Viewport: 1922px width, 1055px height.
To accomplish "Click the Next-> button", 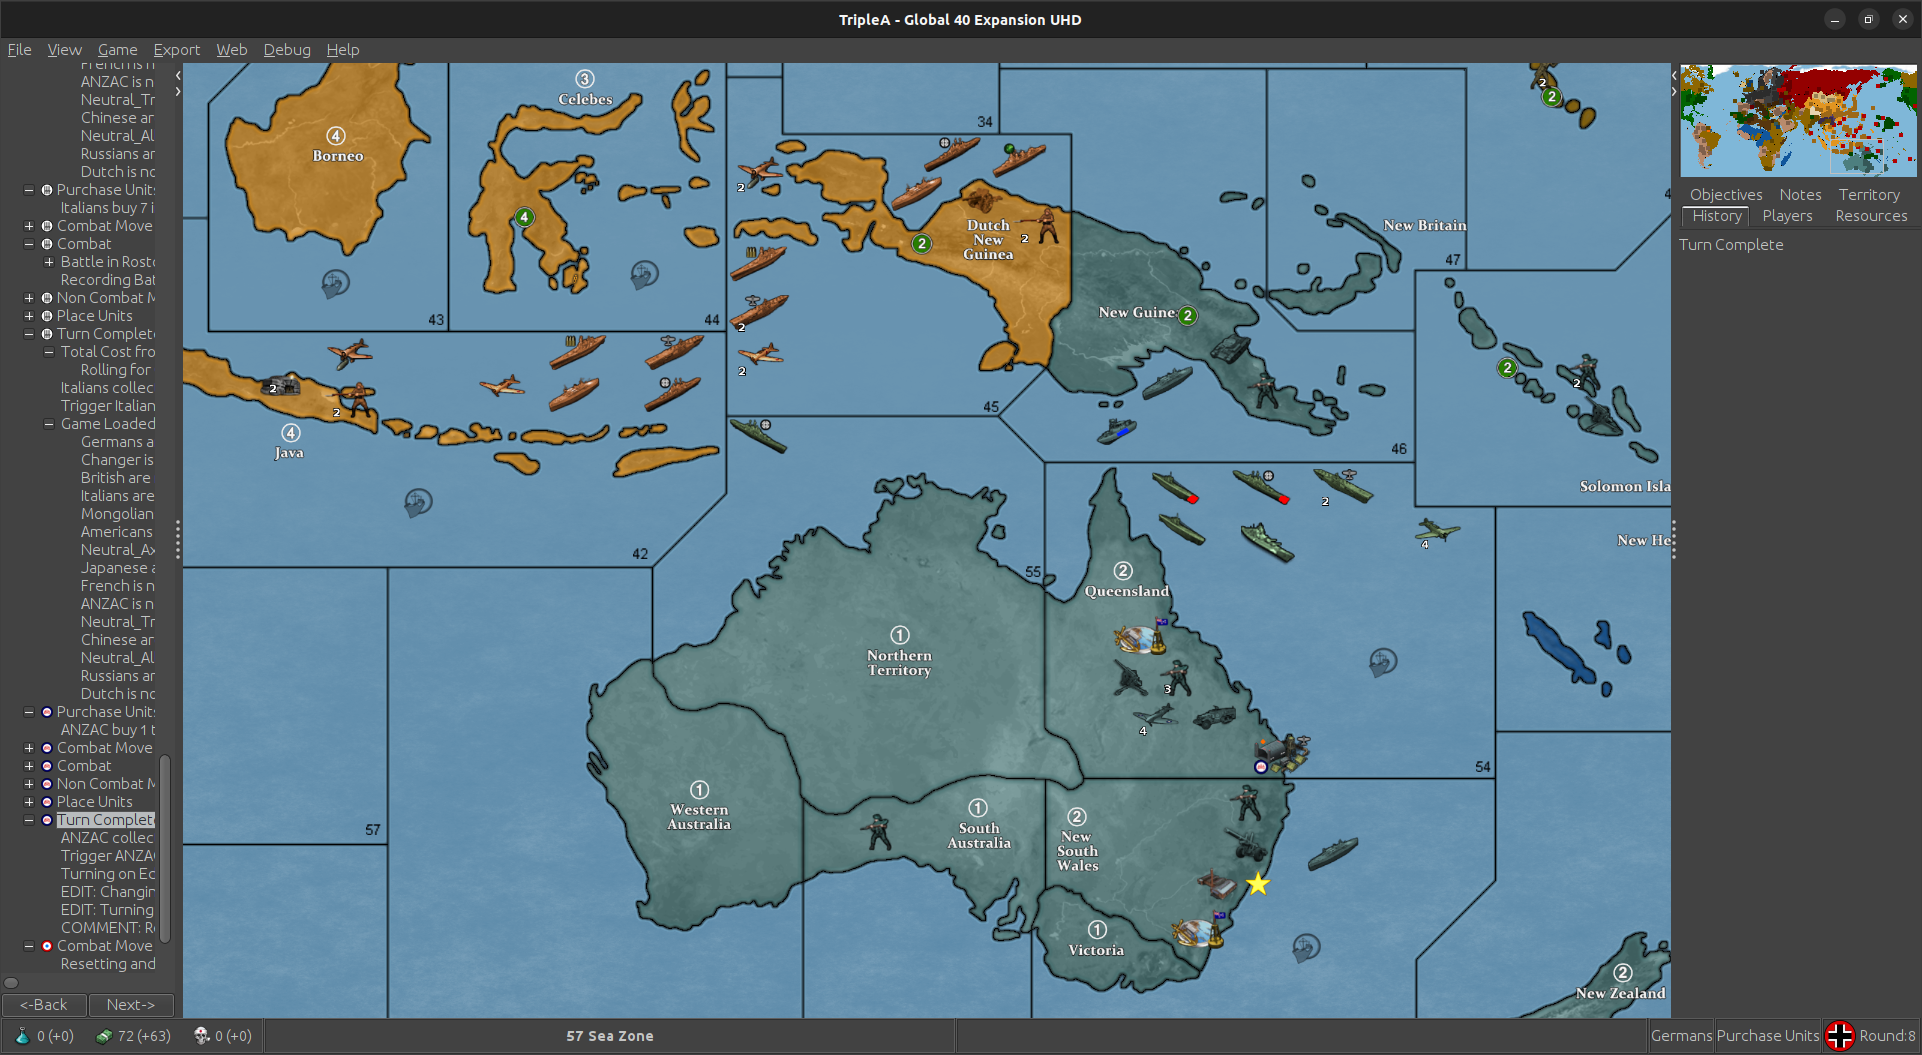I will pyautogui.click(x=131, y=1004).
